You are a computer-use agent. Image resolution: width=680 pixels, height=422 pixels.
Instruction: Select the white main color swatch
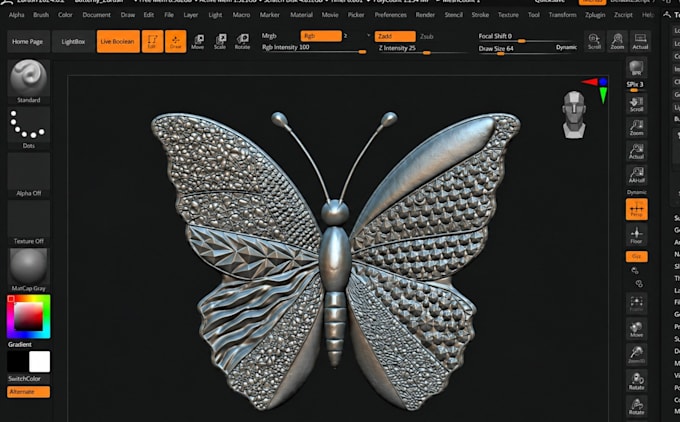tap(39, 361)
